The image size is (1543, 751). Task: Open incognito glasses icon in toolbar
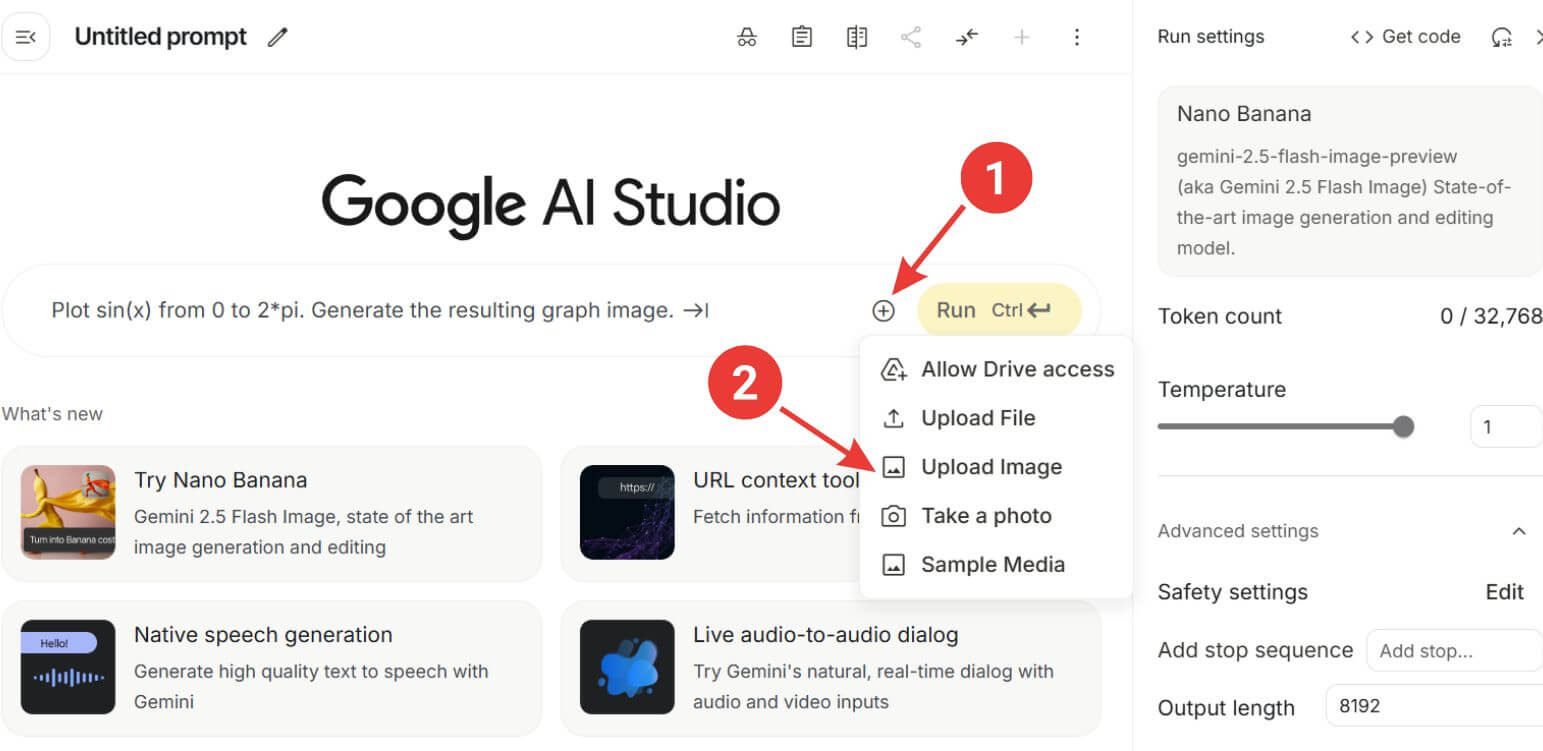(x=746, y=38)
